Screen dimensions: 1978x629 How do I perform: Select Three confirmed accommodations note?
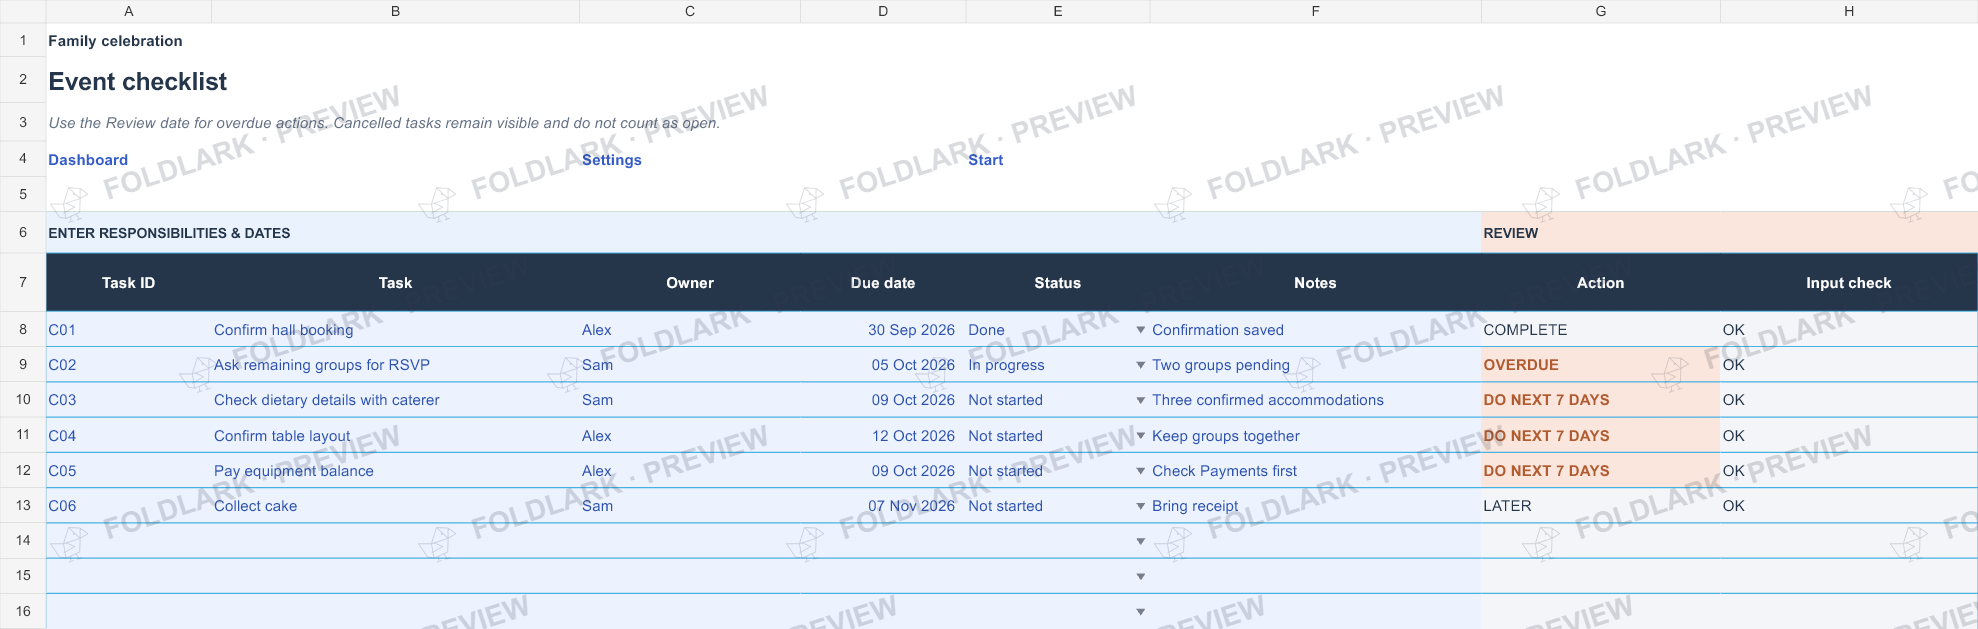(1315, 400)
